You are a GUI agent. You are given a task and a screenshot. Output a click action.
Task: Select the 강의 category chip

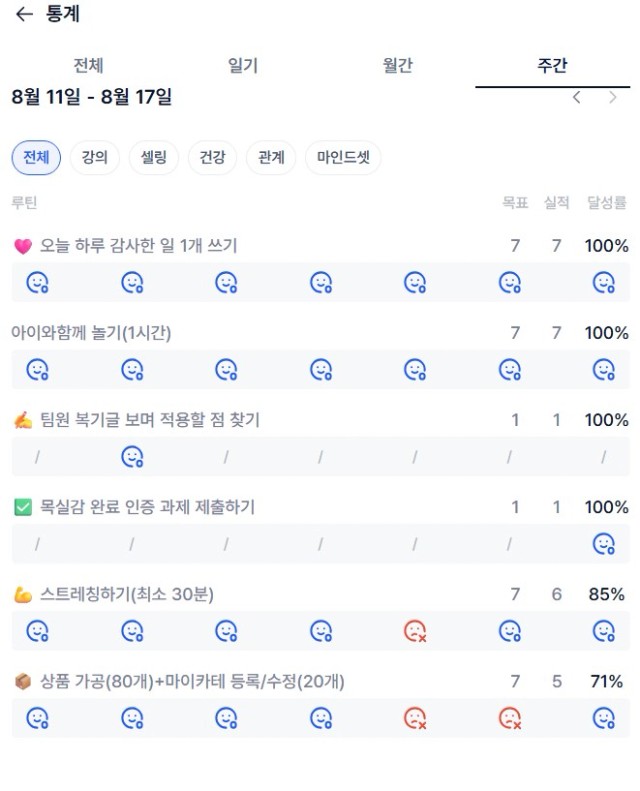(x=95, y=157)
